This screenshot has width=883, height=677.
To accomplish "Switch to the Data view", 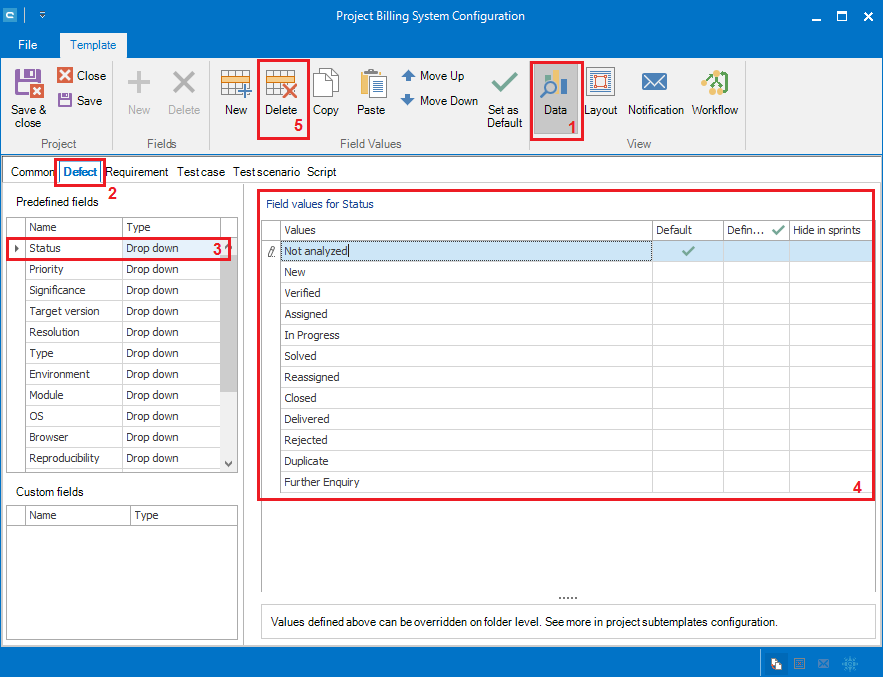I will pyautogui.click(x=555, y=86).
